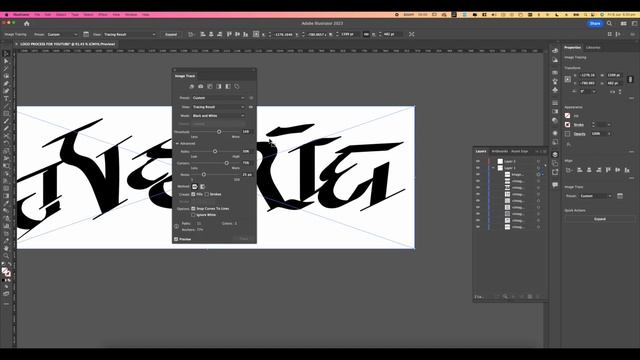The width and height of the screenshot is (640, 360).
Task: Select the Type tool
Action: pos(6,98)
